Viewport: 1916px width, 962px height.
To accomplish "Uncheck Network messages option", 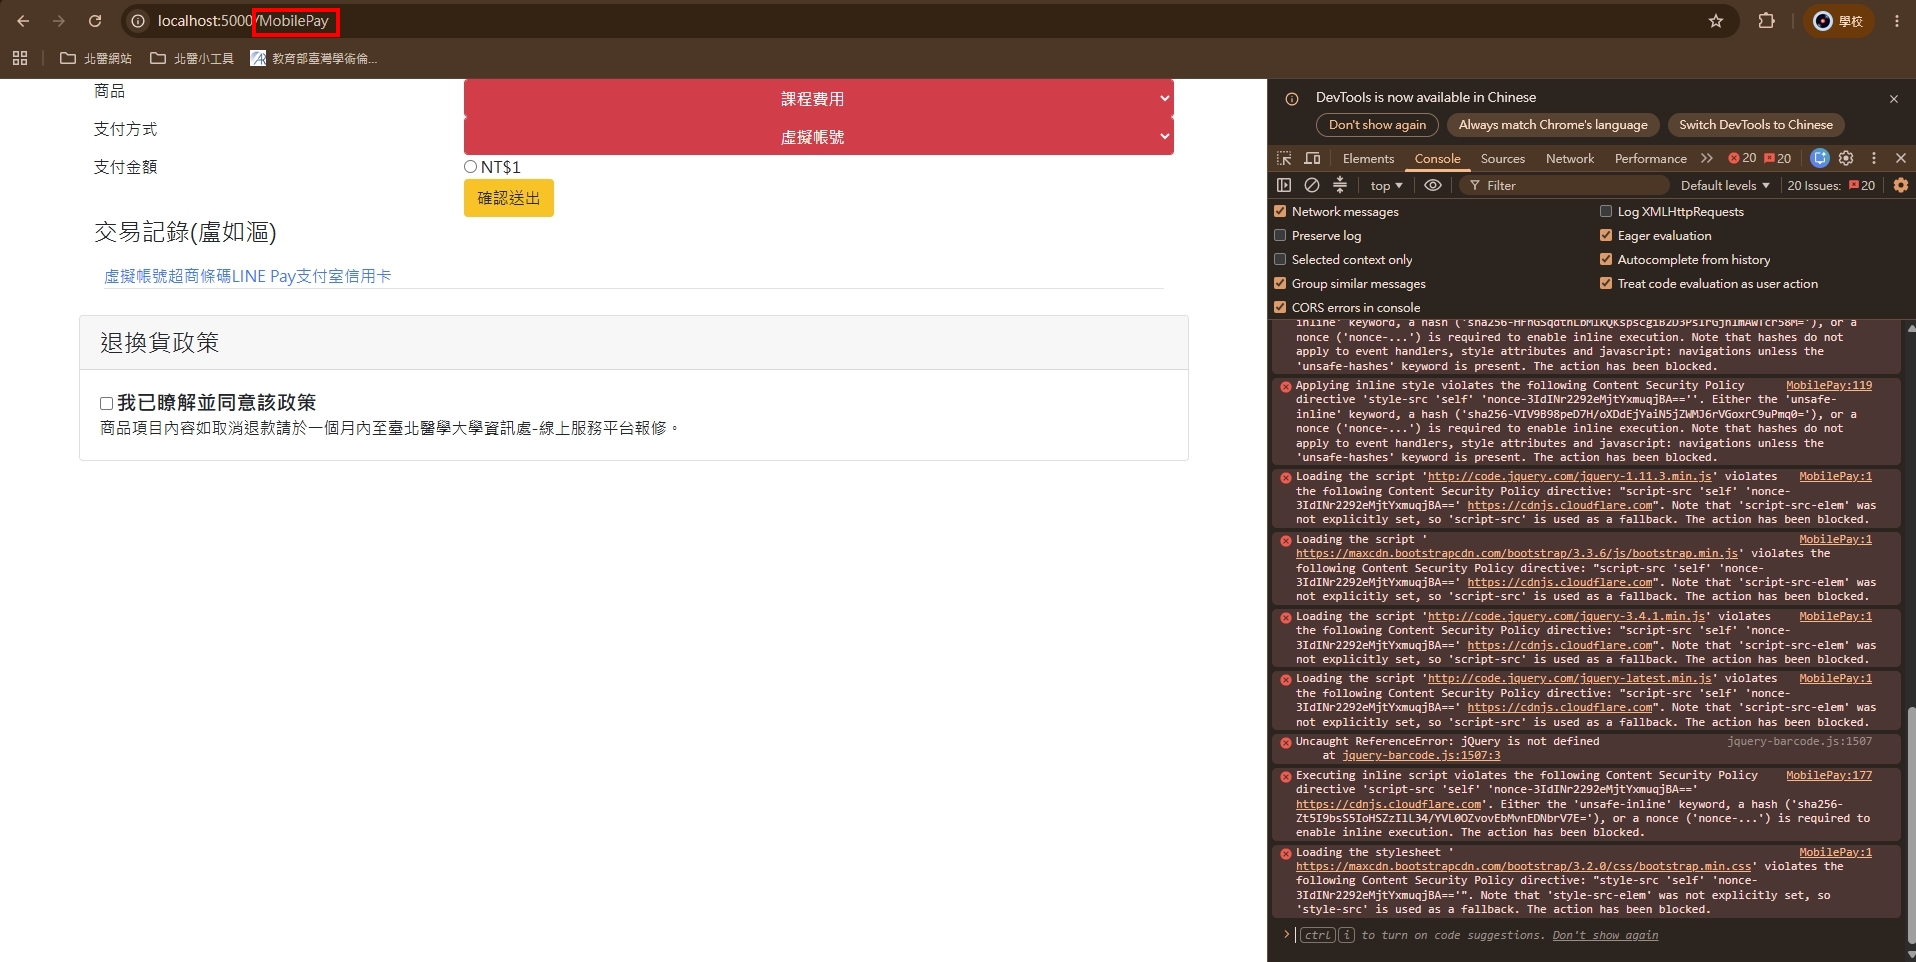I will (x=1280, y=211).
